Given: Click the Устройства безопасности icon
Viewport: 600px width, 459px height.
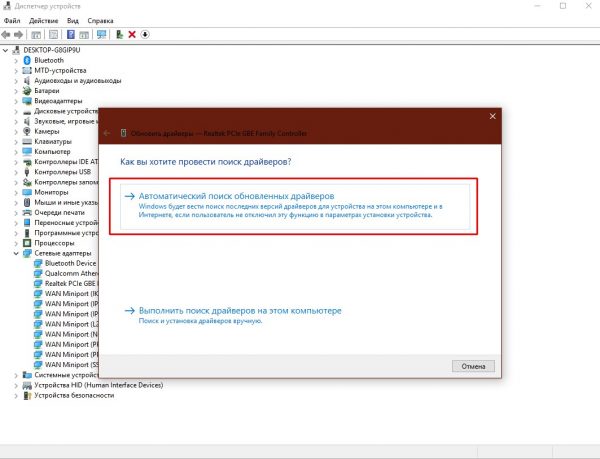Looking at the screenshot, I should 27,396.
